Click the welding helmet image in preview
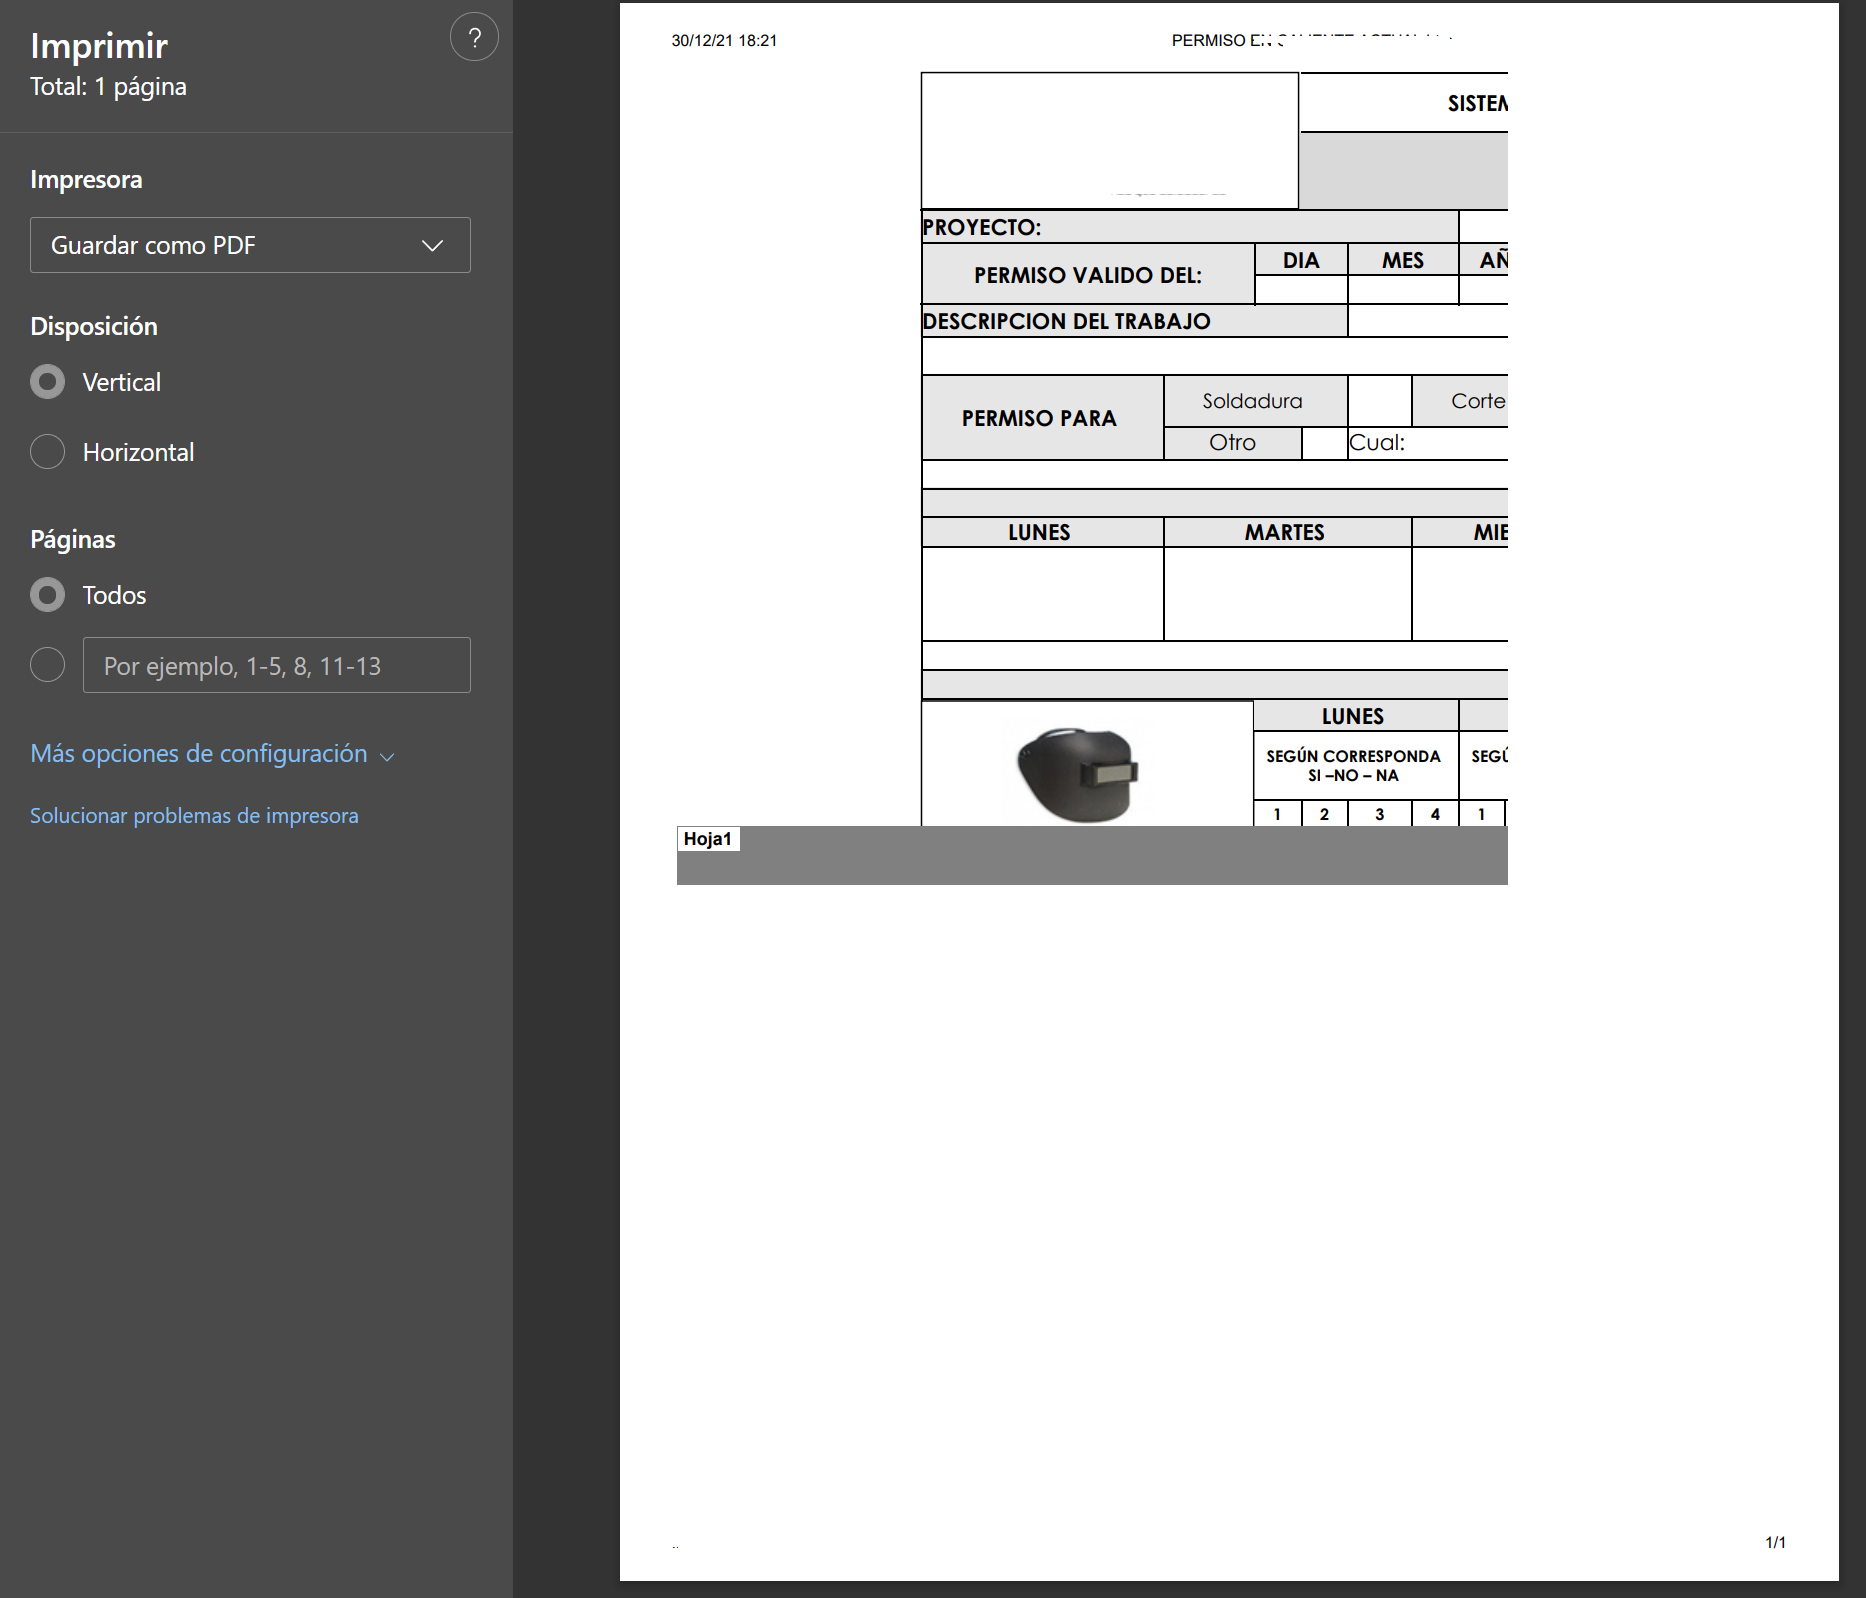The width and height of the screenshot is (1866, 1598). (x=1078, y=773)
